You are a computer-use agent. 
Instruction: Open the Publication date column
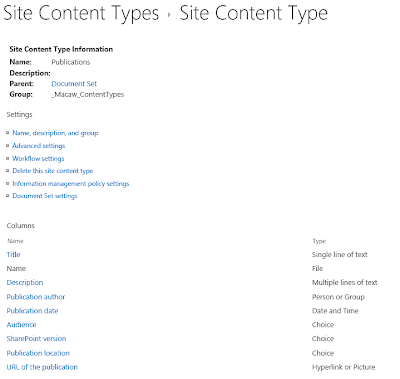pyautogui.click(x=32, y=311)
